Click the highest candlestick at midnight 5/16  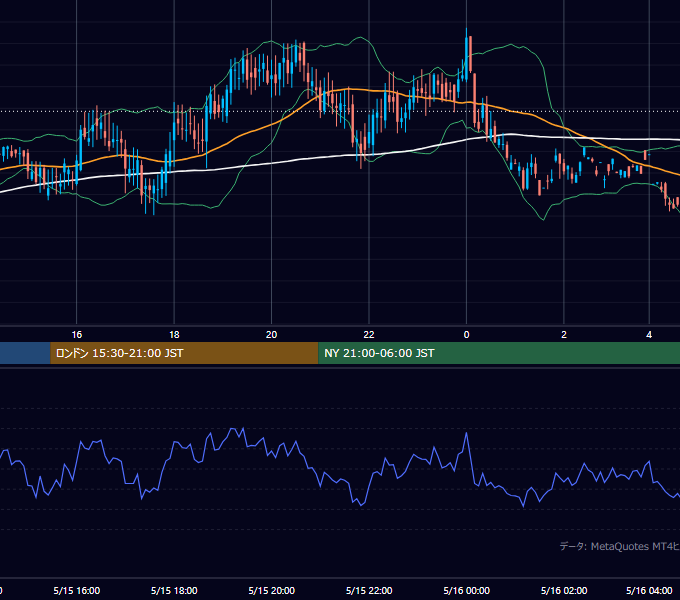coord(467,54)
